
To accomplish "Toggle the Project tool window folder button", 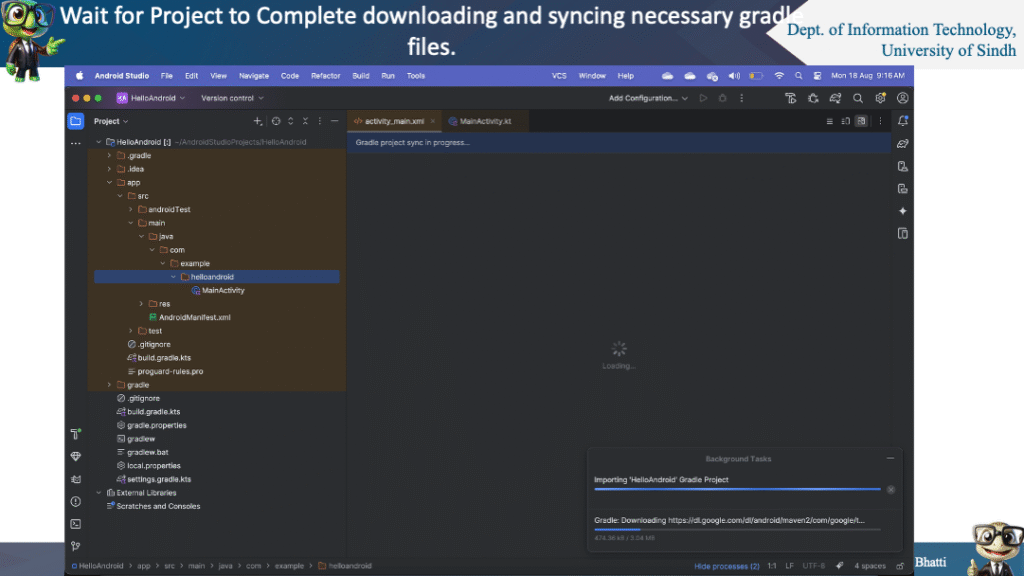I will click(x=76, y=121).
